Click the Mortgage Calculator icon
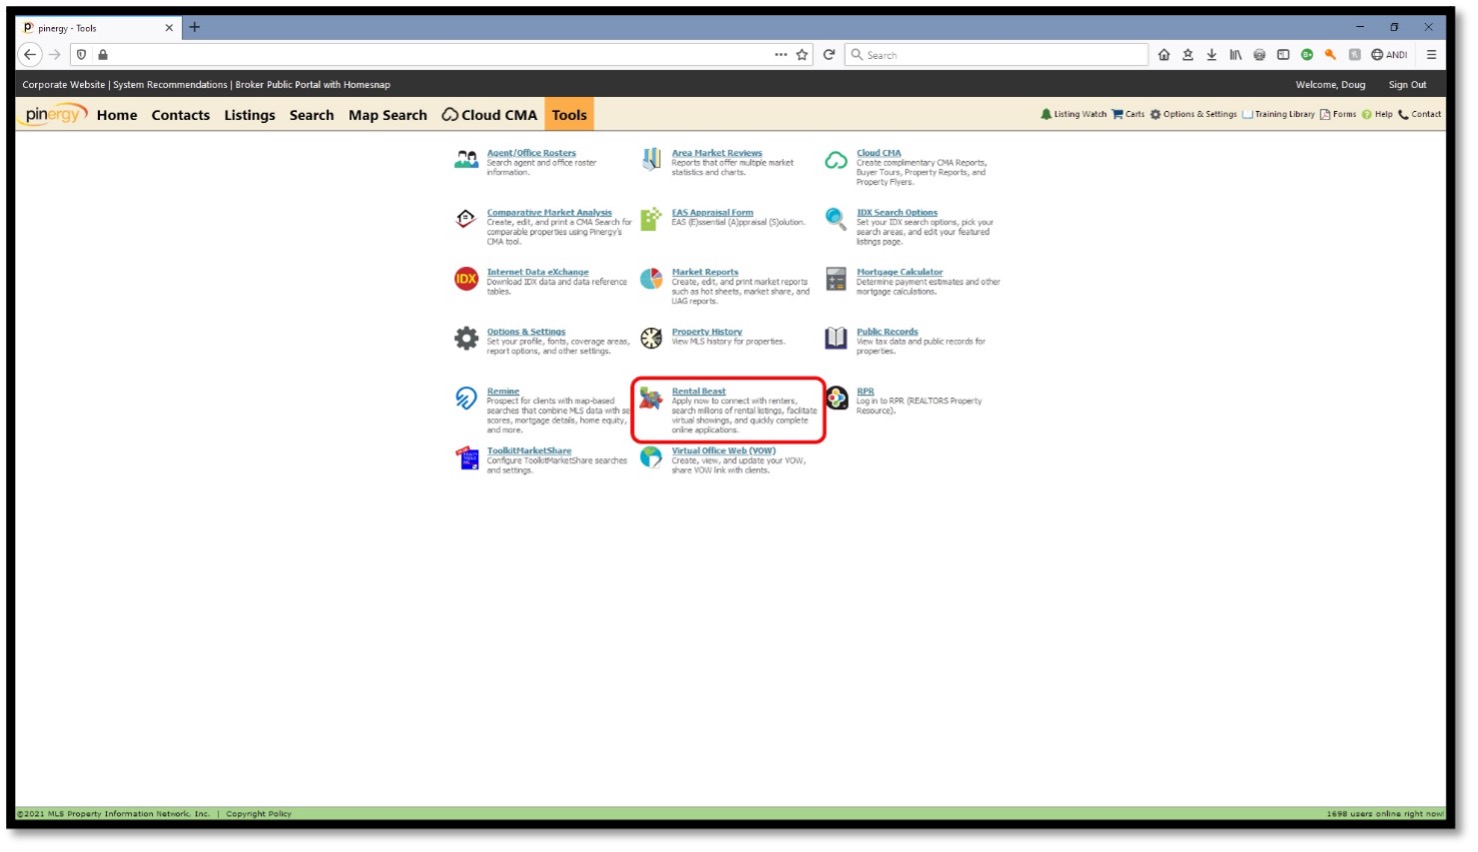The width and height of the screenshot is (1478, 852). point(836,278)
